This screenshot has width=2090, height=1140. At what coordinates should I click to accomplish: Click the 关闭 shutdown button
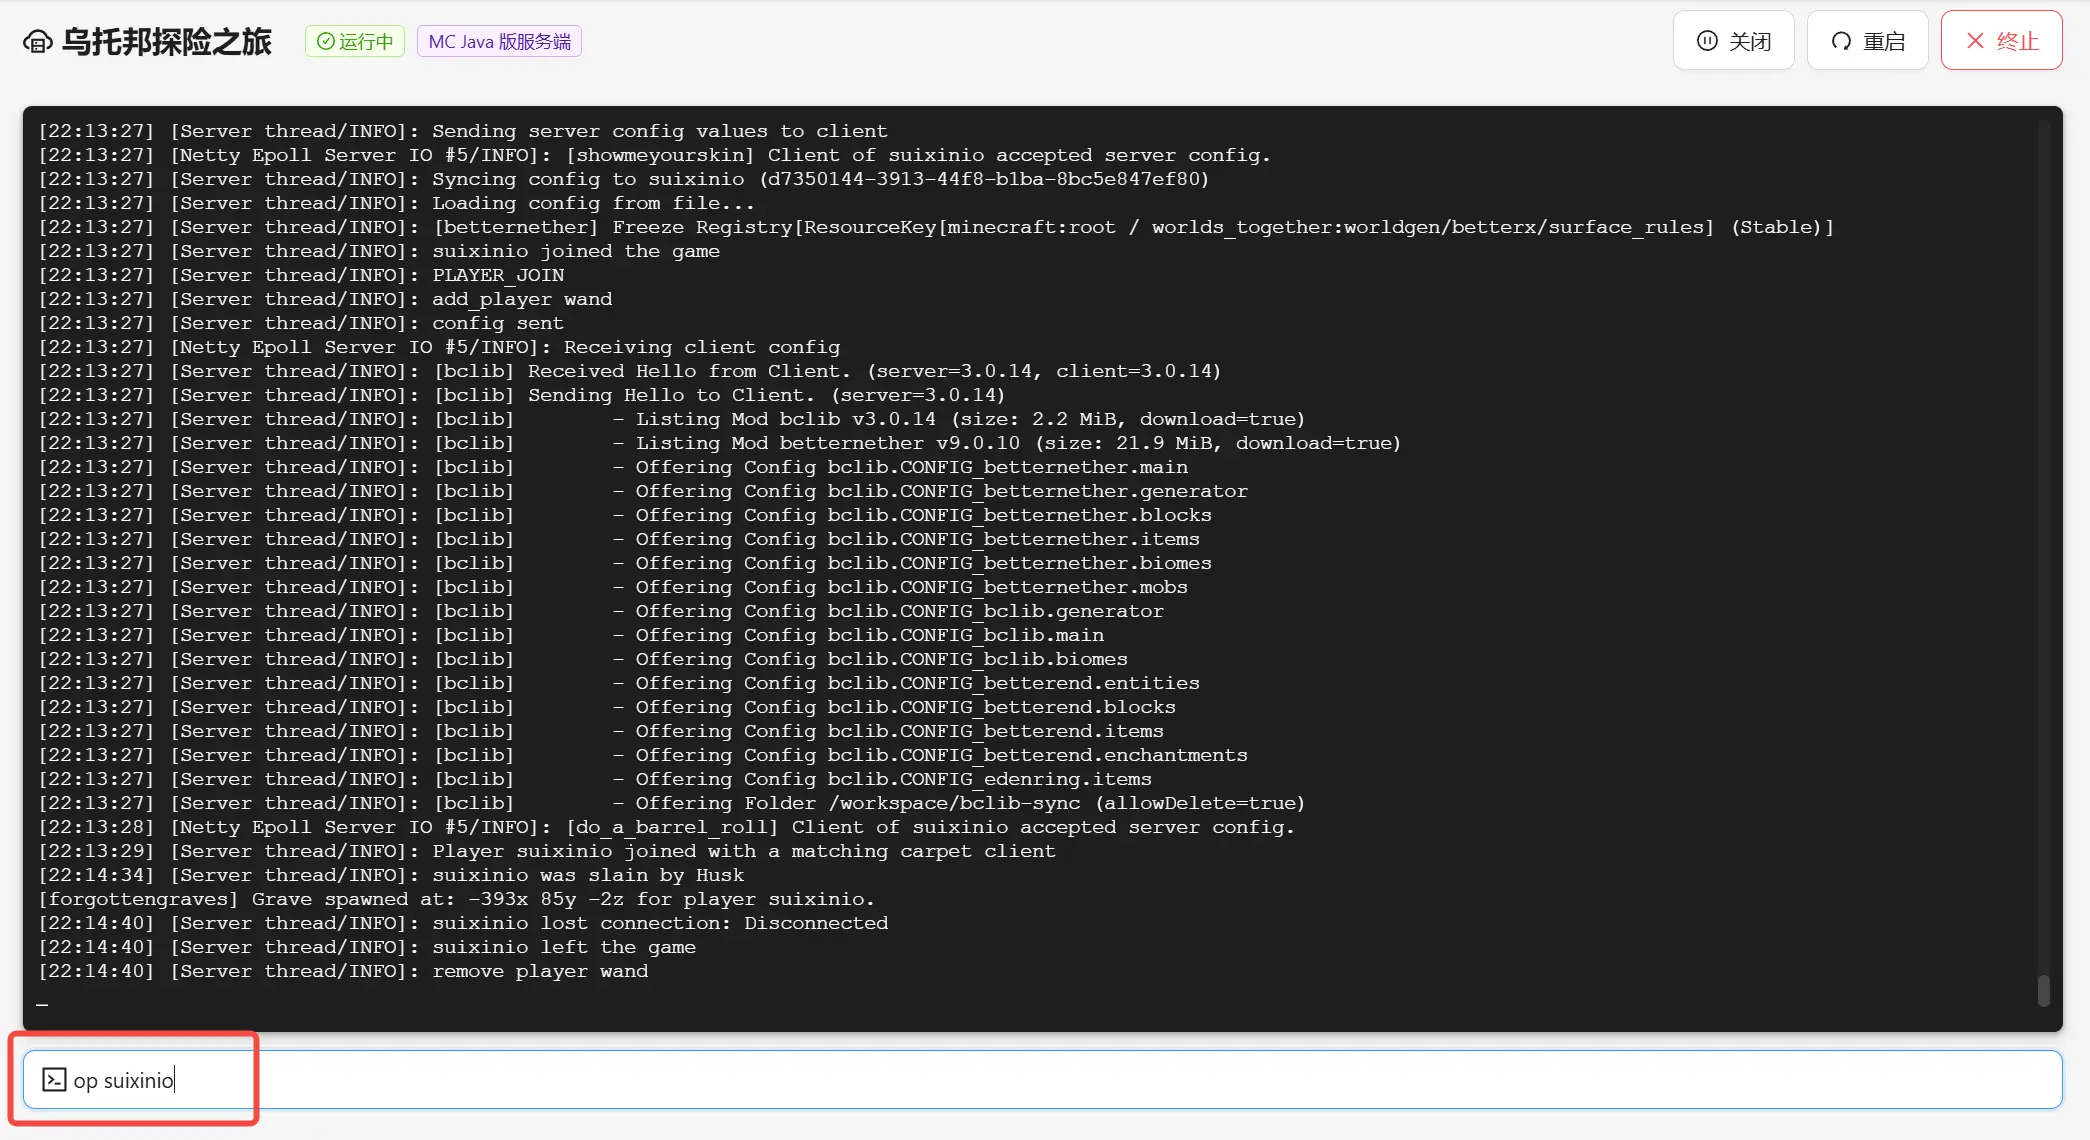coord(1734,41)
